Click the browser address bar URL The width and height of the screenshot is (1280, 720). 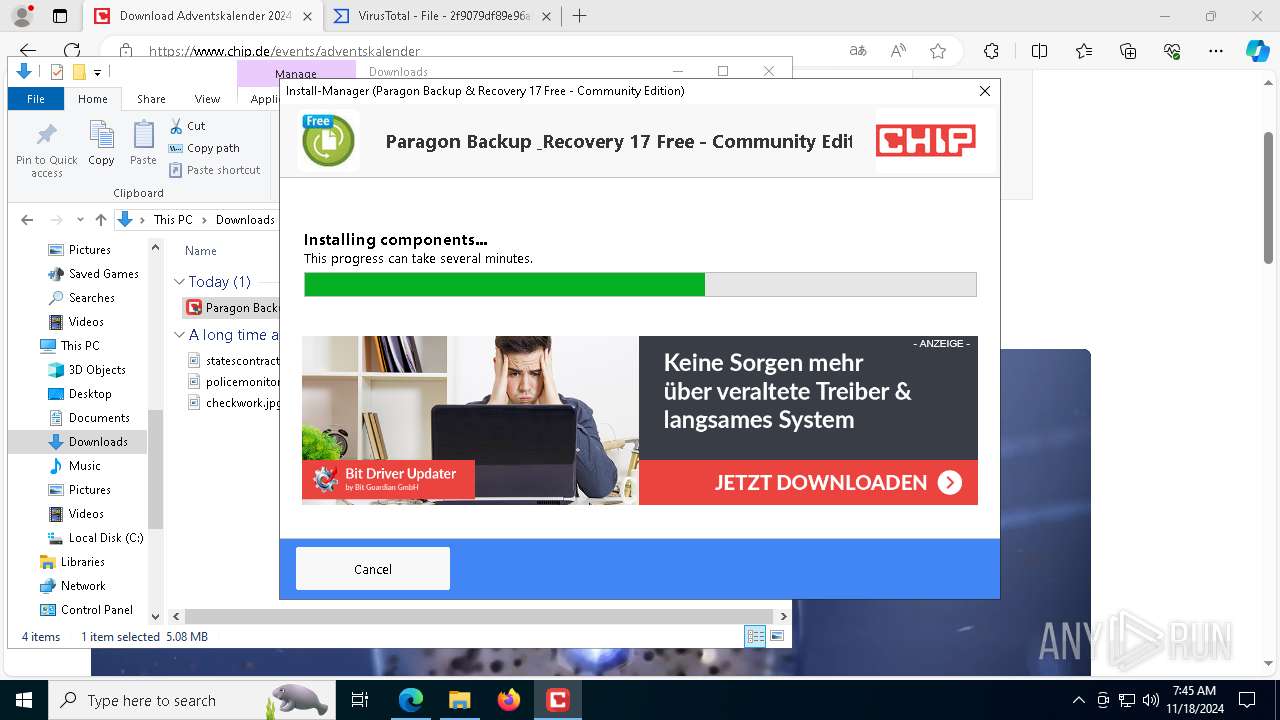284,51
